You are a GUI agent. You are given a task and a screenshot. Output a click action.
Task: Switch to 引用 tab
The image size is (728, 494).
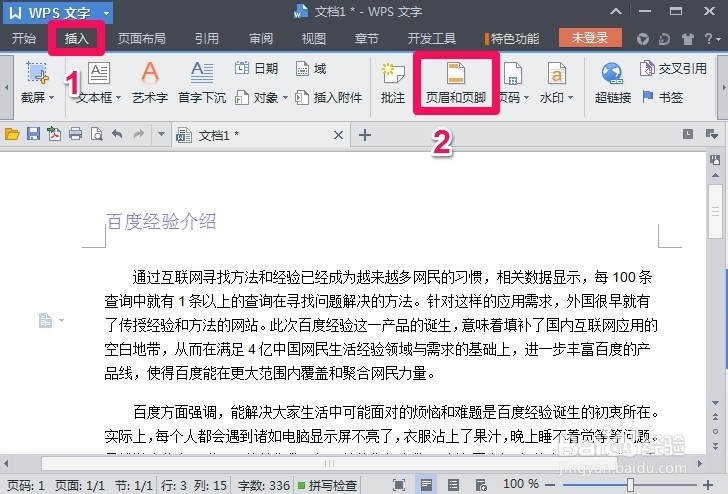point(206,38)
